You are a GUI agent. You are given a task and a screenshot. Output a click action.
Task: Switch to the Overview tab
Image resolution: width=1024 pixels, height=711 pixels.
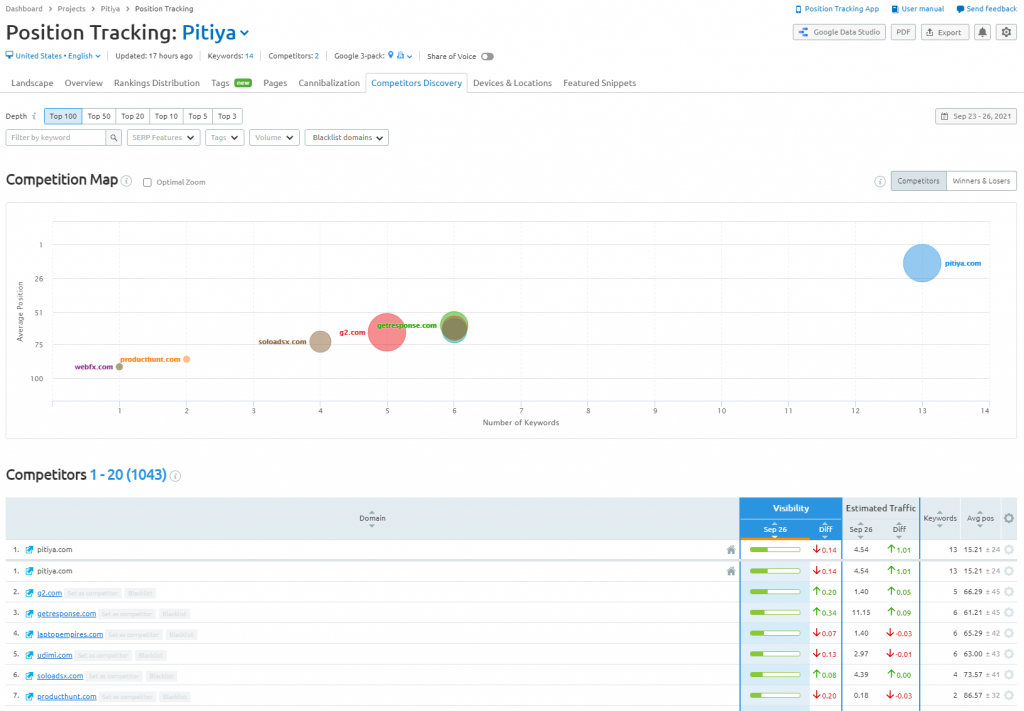84,83
